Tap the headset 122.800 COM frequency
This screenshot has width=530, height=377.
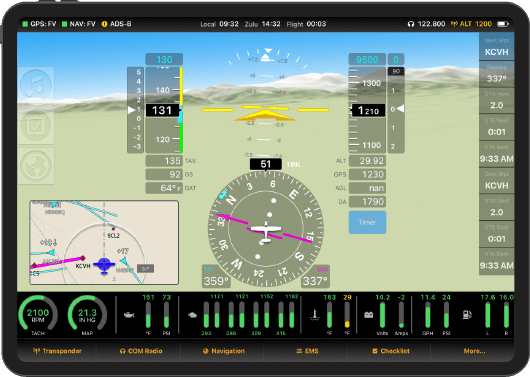(426, 24)
